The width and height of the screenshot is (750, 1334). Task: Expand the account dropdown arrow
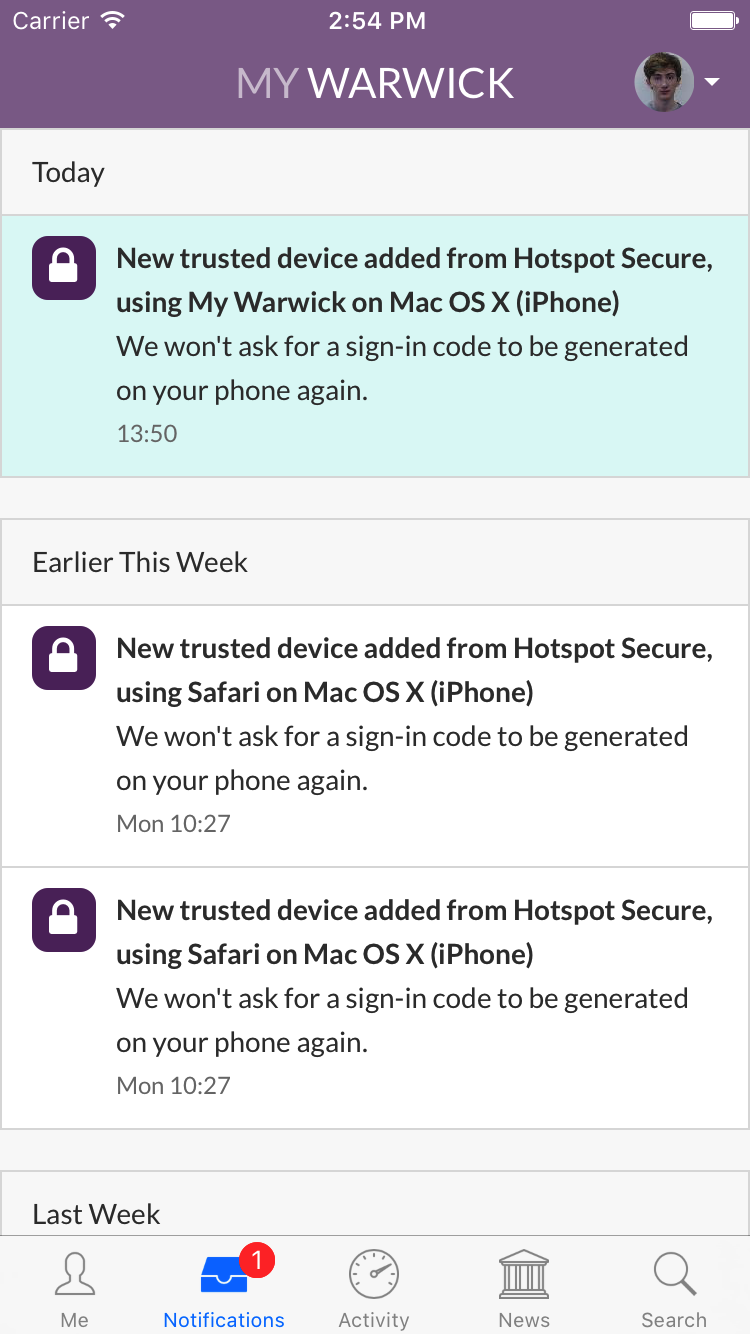tap(712, 82)
